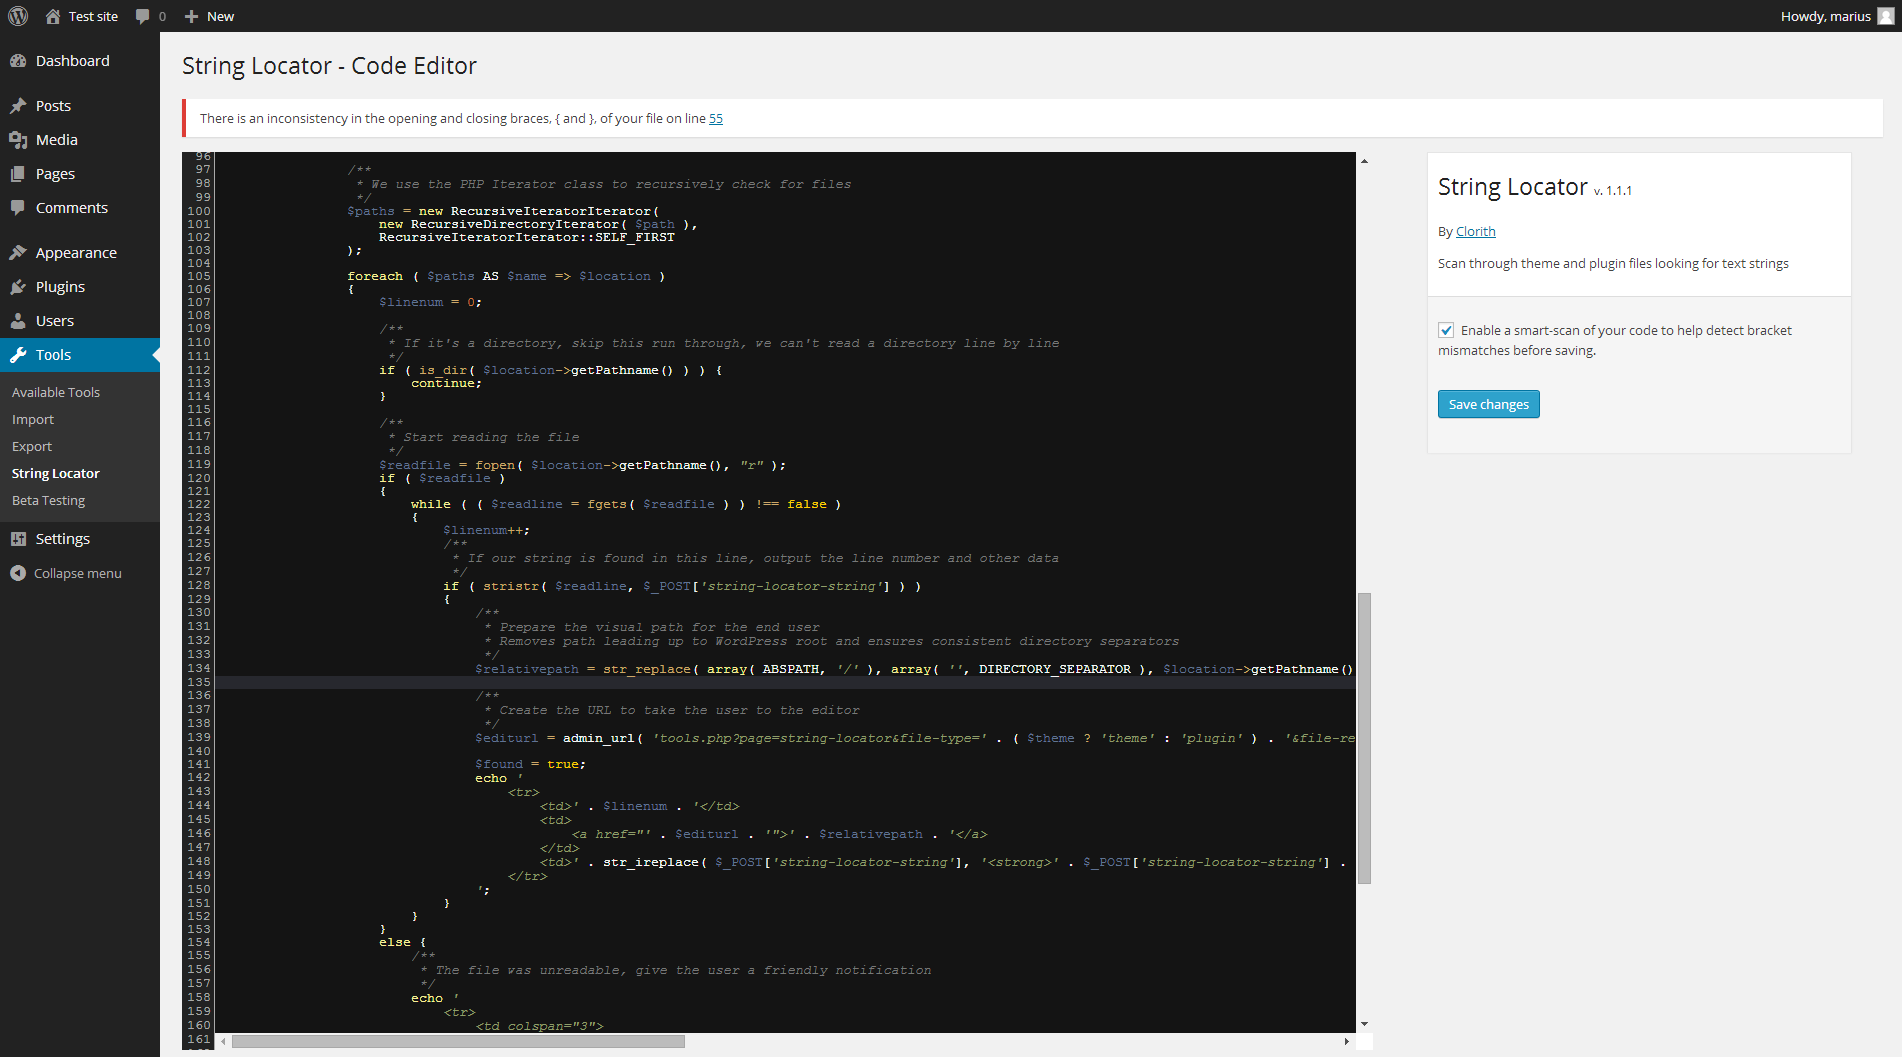Screen dimensions: 1902x1057
Task: Click editor scroll right arrow
Action: click(x=1347, y=1041)
